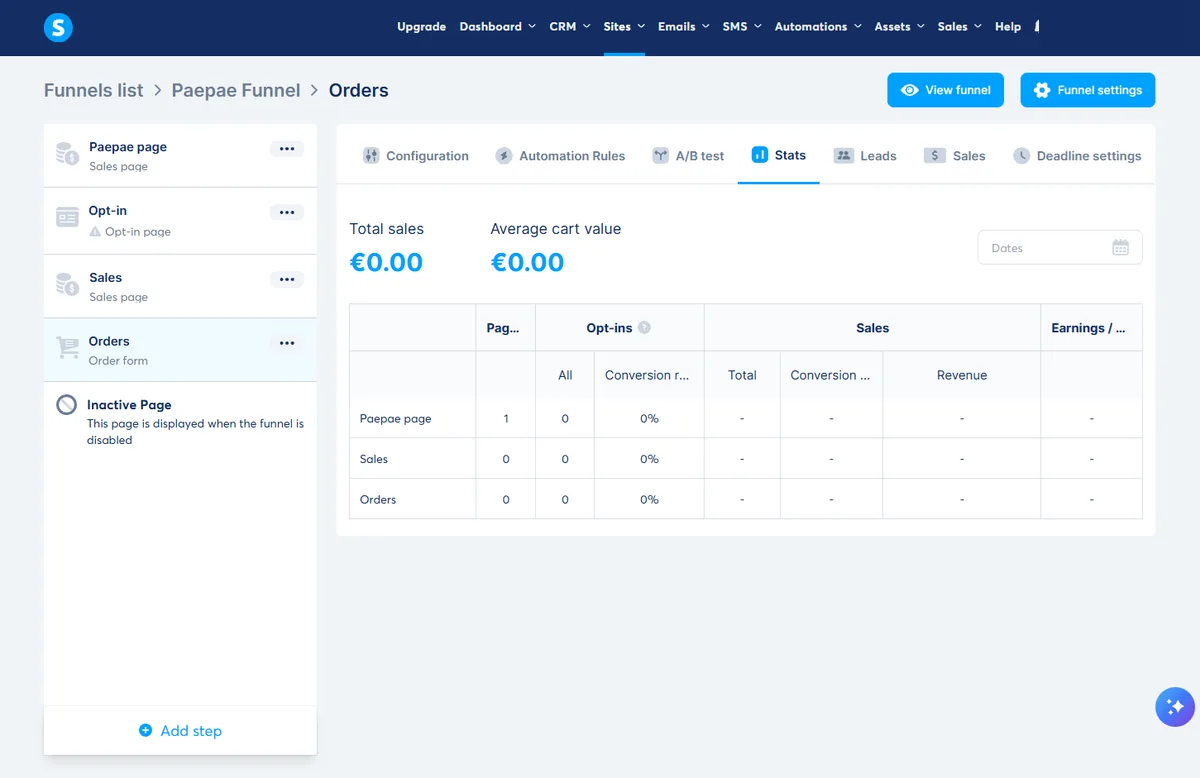
Task: Click the Total sales €0.00 value
Action: point(386,263)
